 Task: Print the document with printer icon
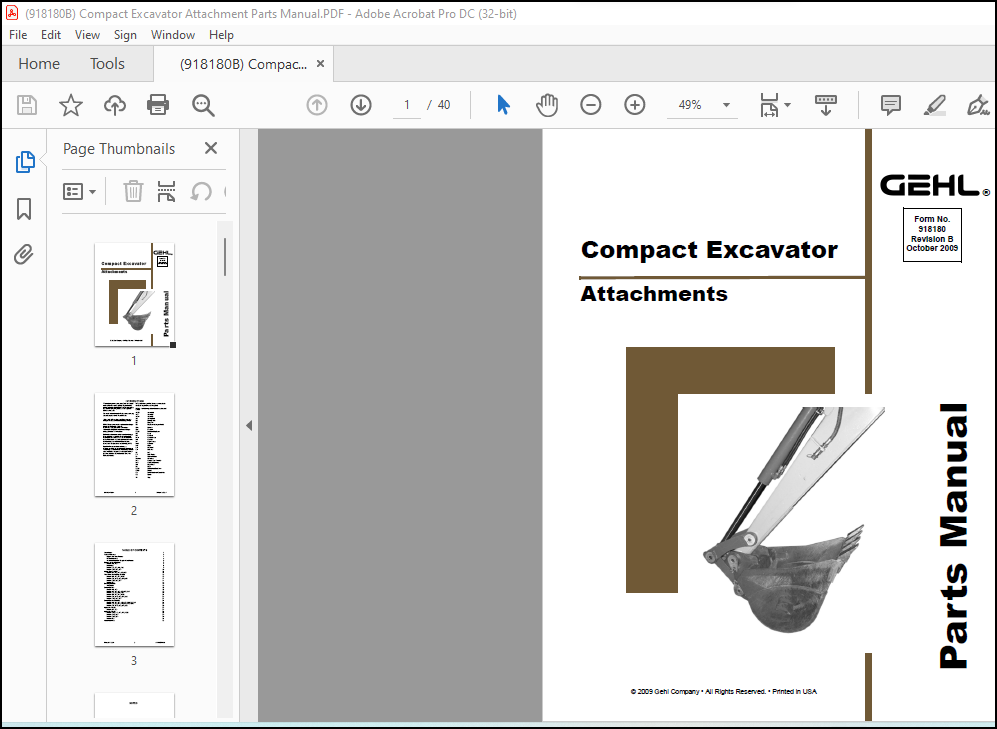(x=158, y=105)
